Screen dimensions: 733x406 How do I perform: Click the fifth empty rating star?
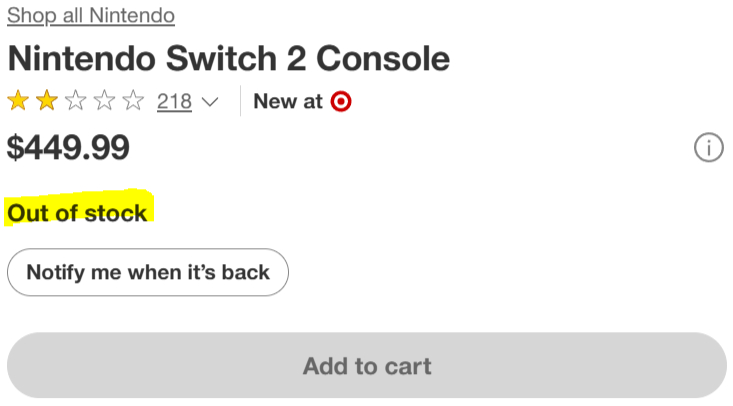pyautogui.click(x=134, y=101)
